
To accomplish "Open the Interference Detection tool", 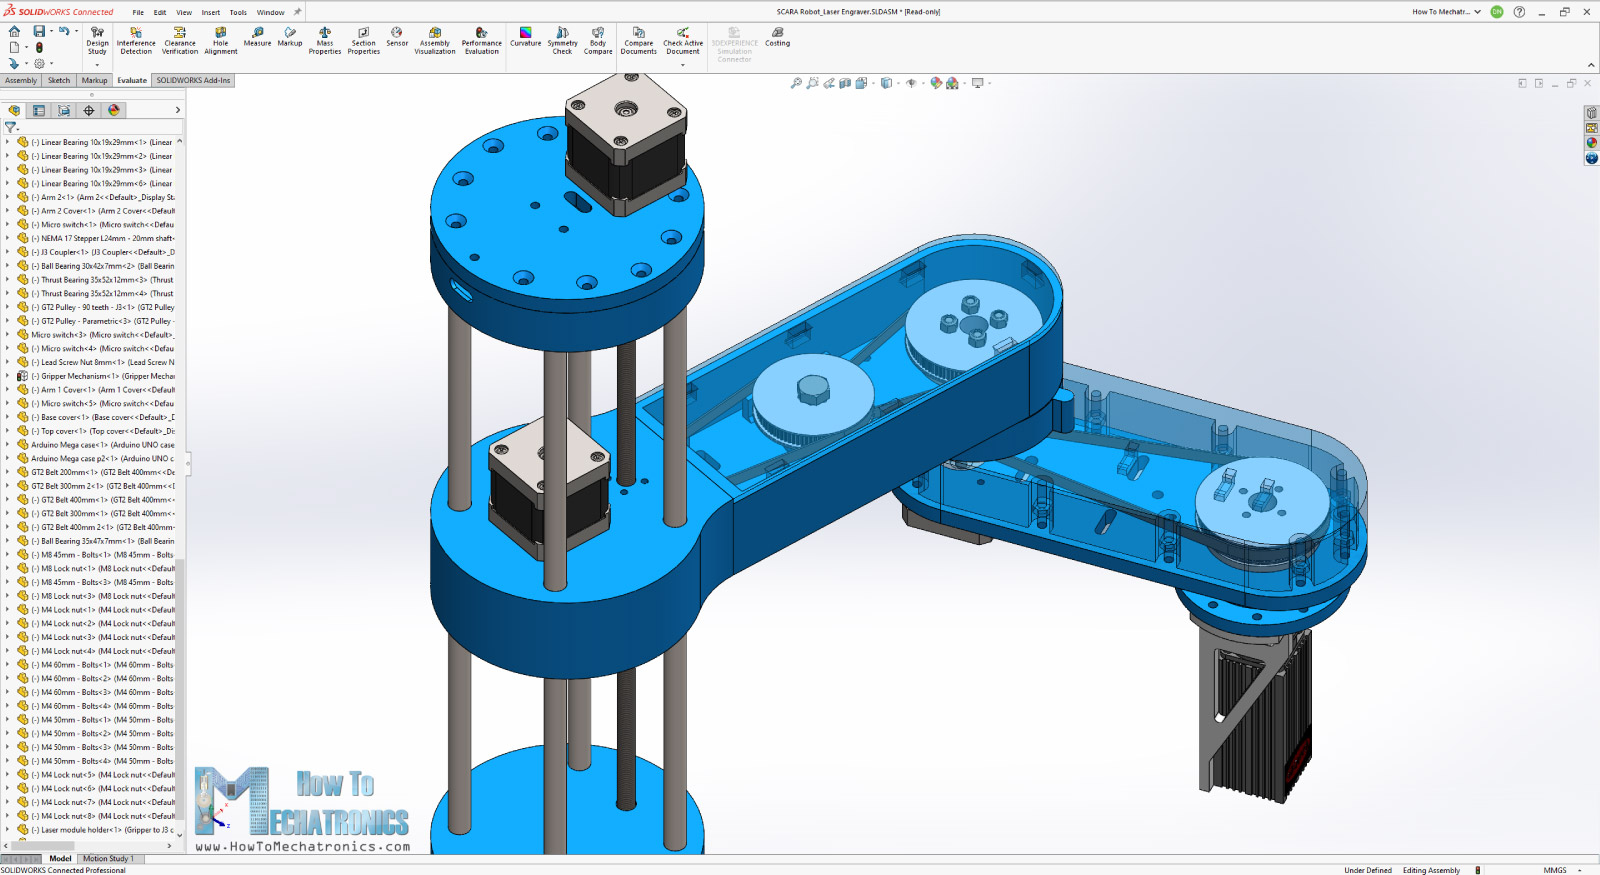I will (x=136, y=39).
